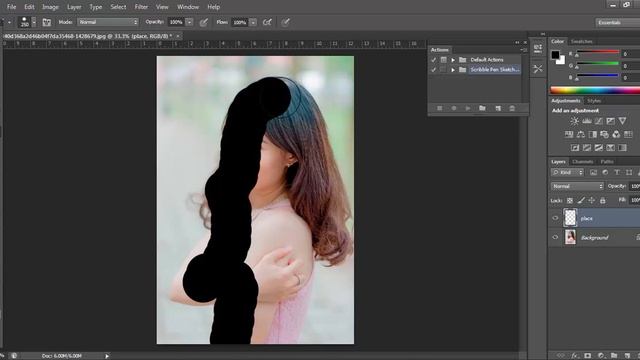The width and height of the screenshot is (640, 360).
Task: Add a Hue/Saturation adjustment
Action: pos(569,134)
